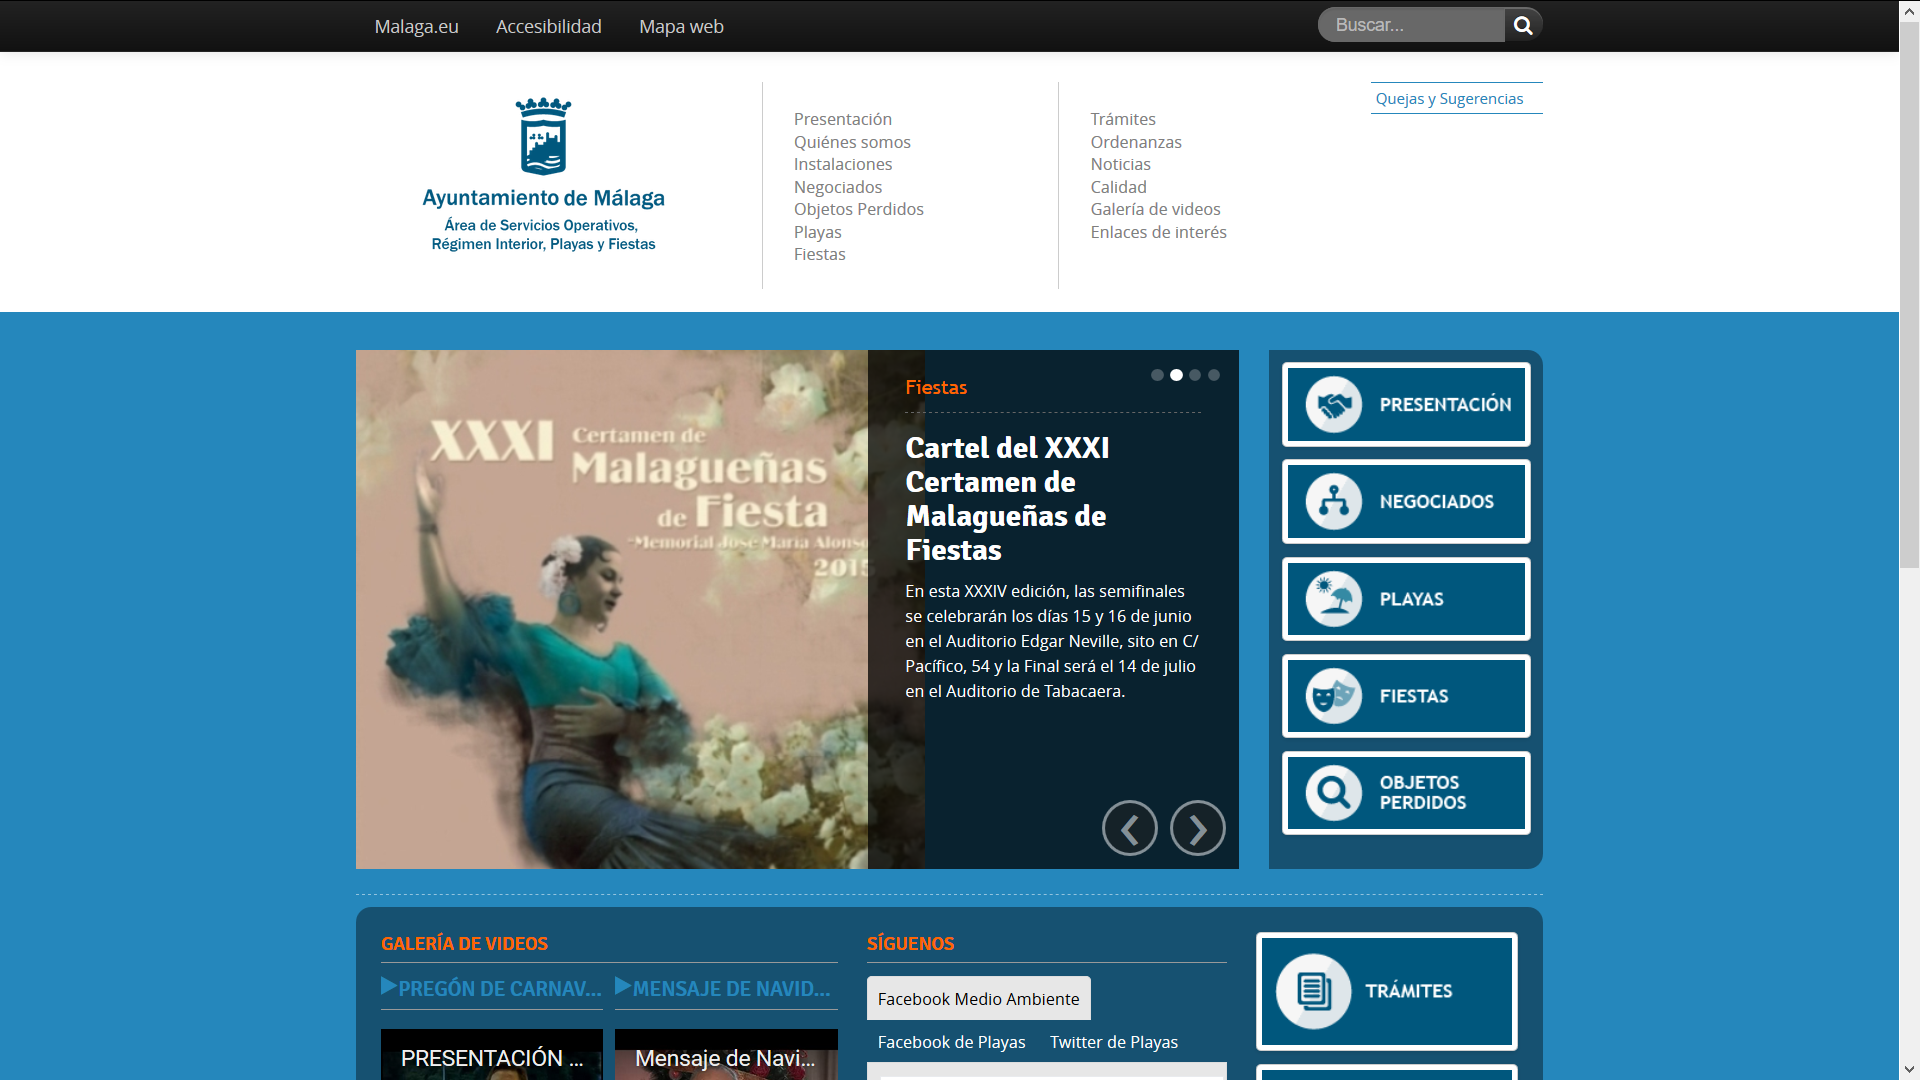Image resolution: width=1920 pixels, height=1080 pixels.
Task: Open the Presentación text link in header
Action: [x=842, y=119]
